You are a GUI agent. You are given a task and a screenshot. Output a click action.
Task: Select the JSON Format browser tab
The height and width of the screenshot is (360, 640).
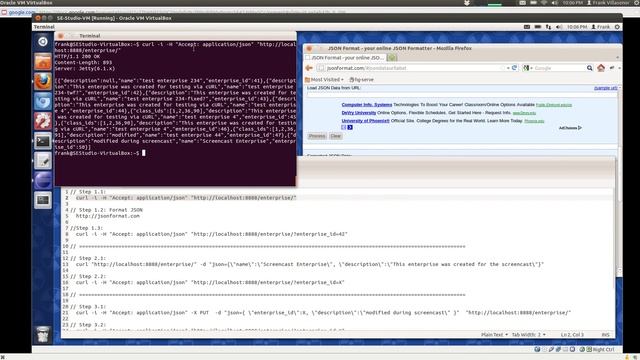pyautogui.click(x=345, y=58)
